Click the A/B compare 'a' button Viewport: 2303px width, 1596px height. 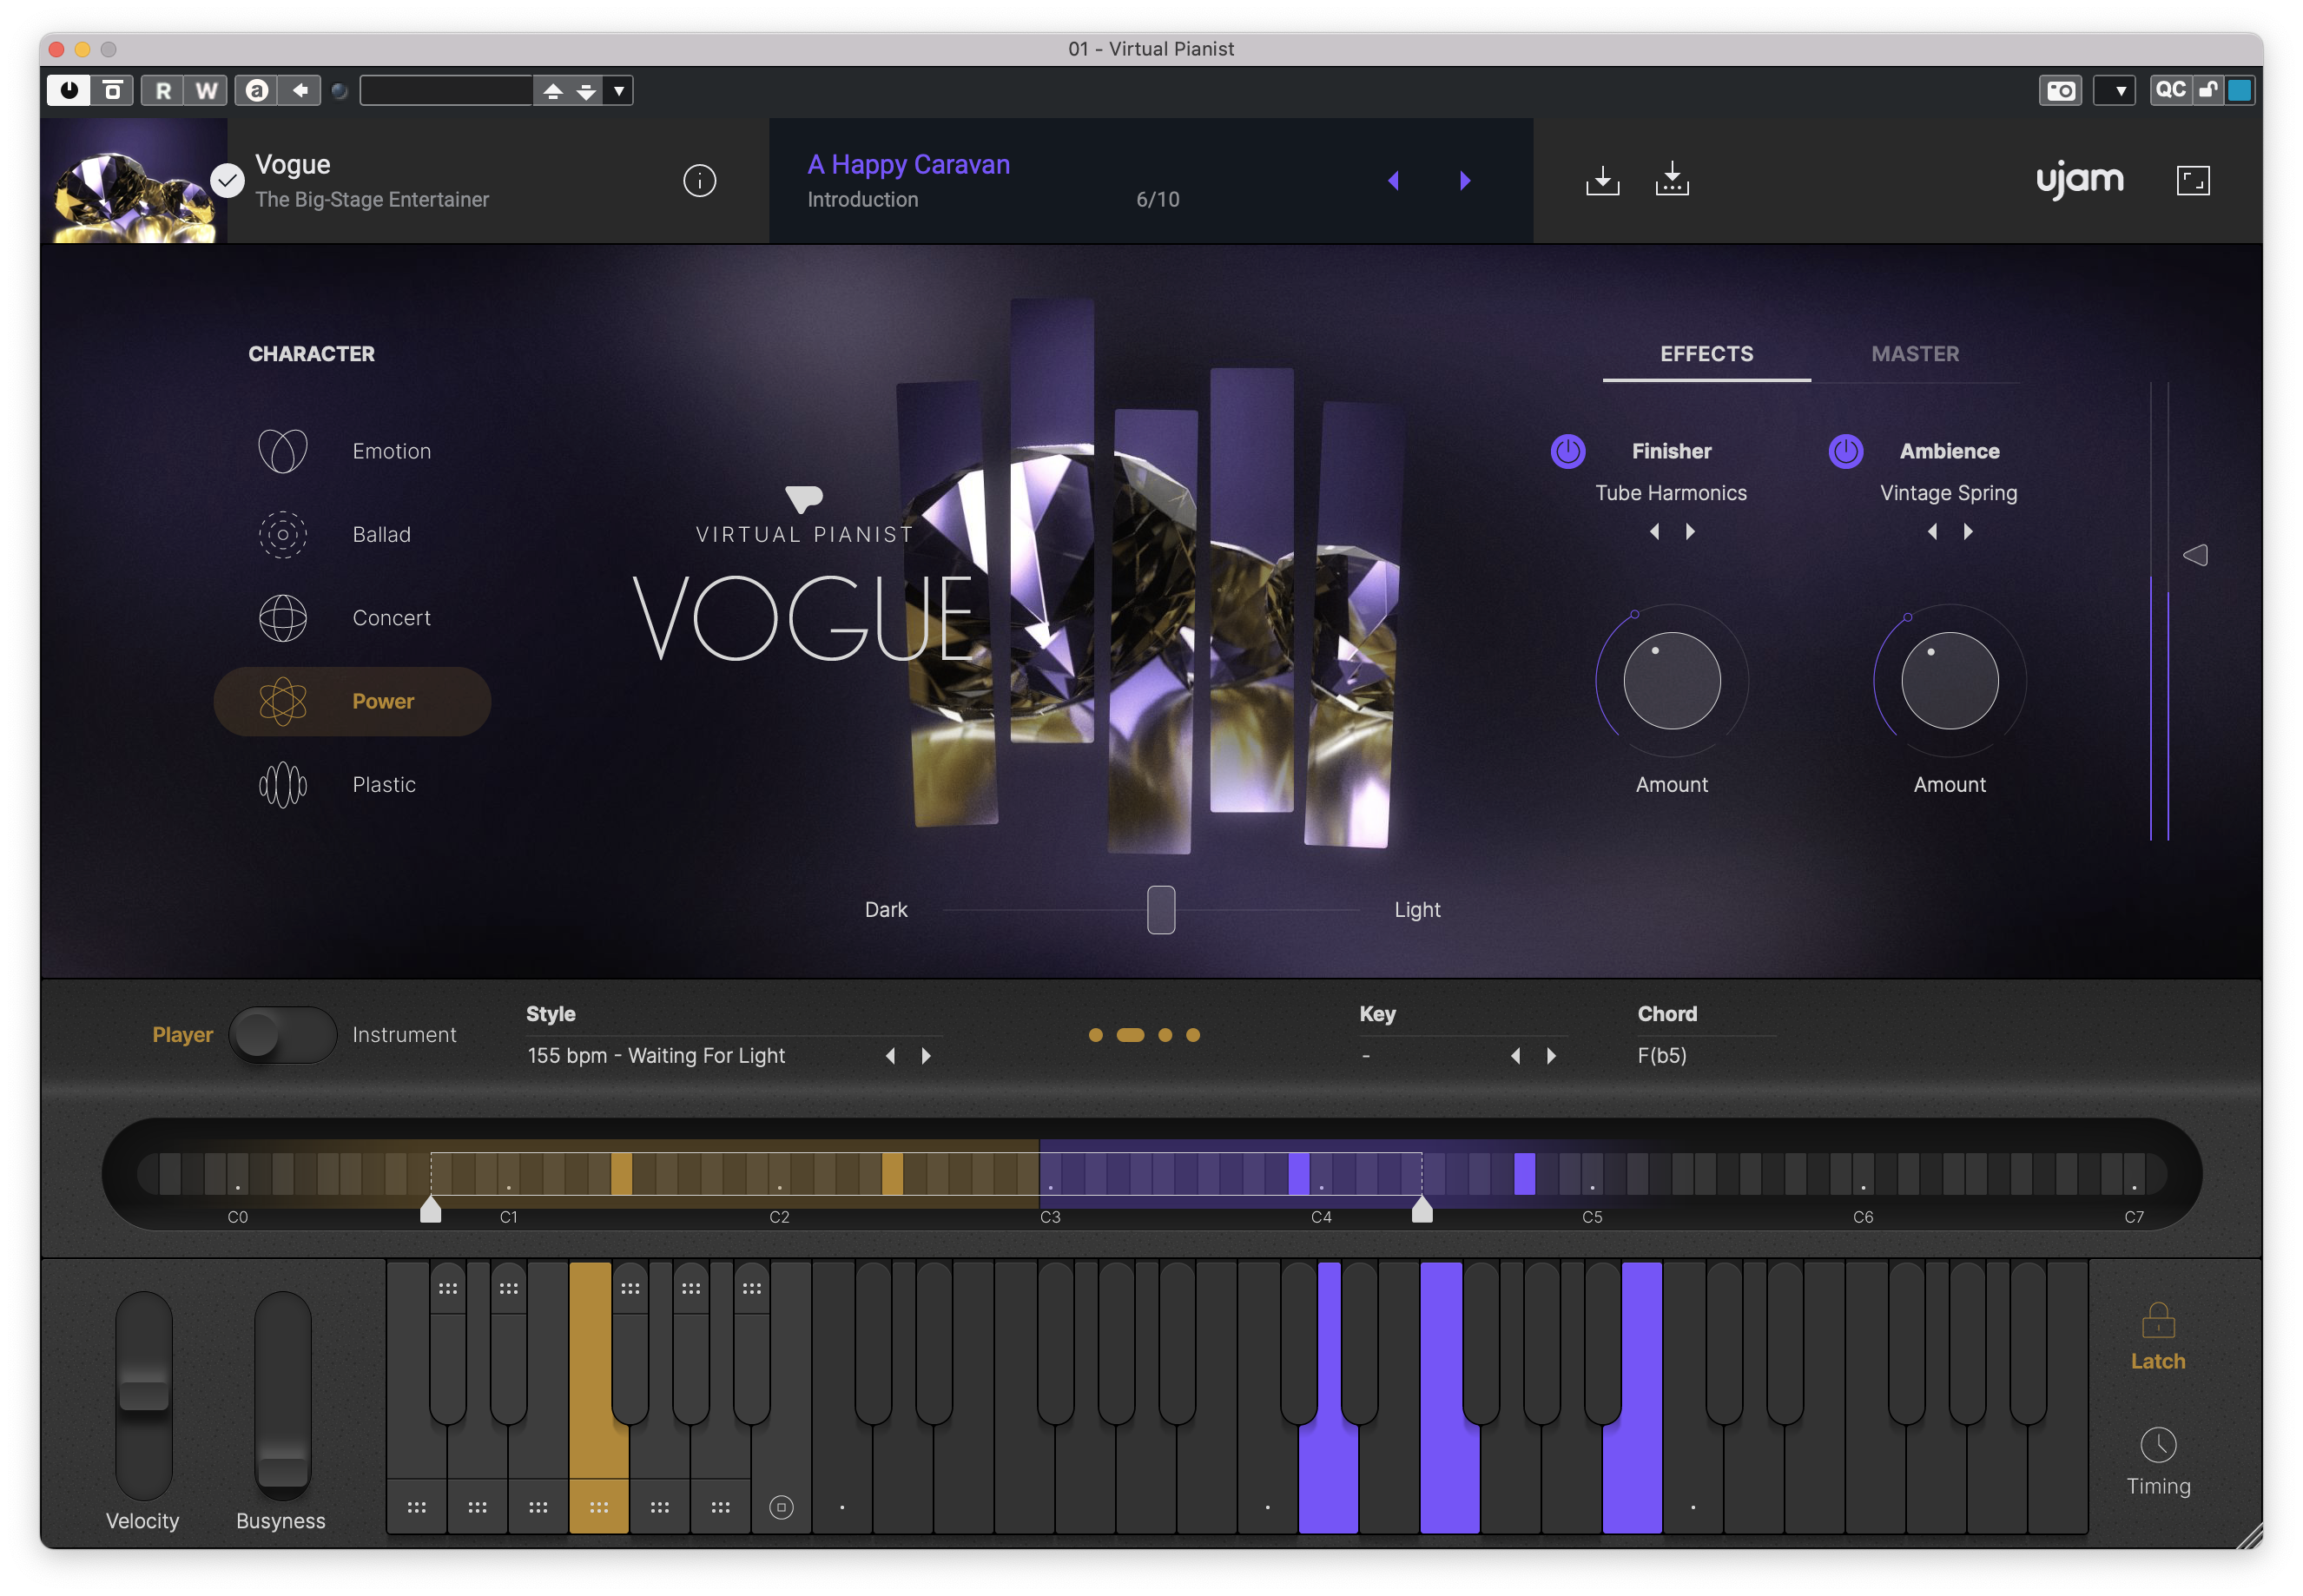[x=257, y=90]
